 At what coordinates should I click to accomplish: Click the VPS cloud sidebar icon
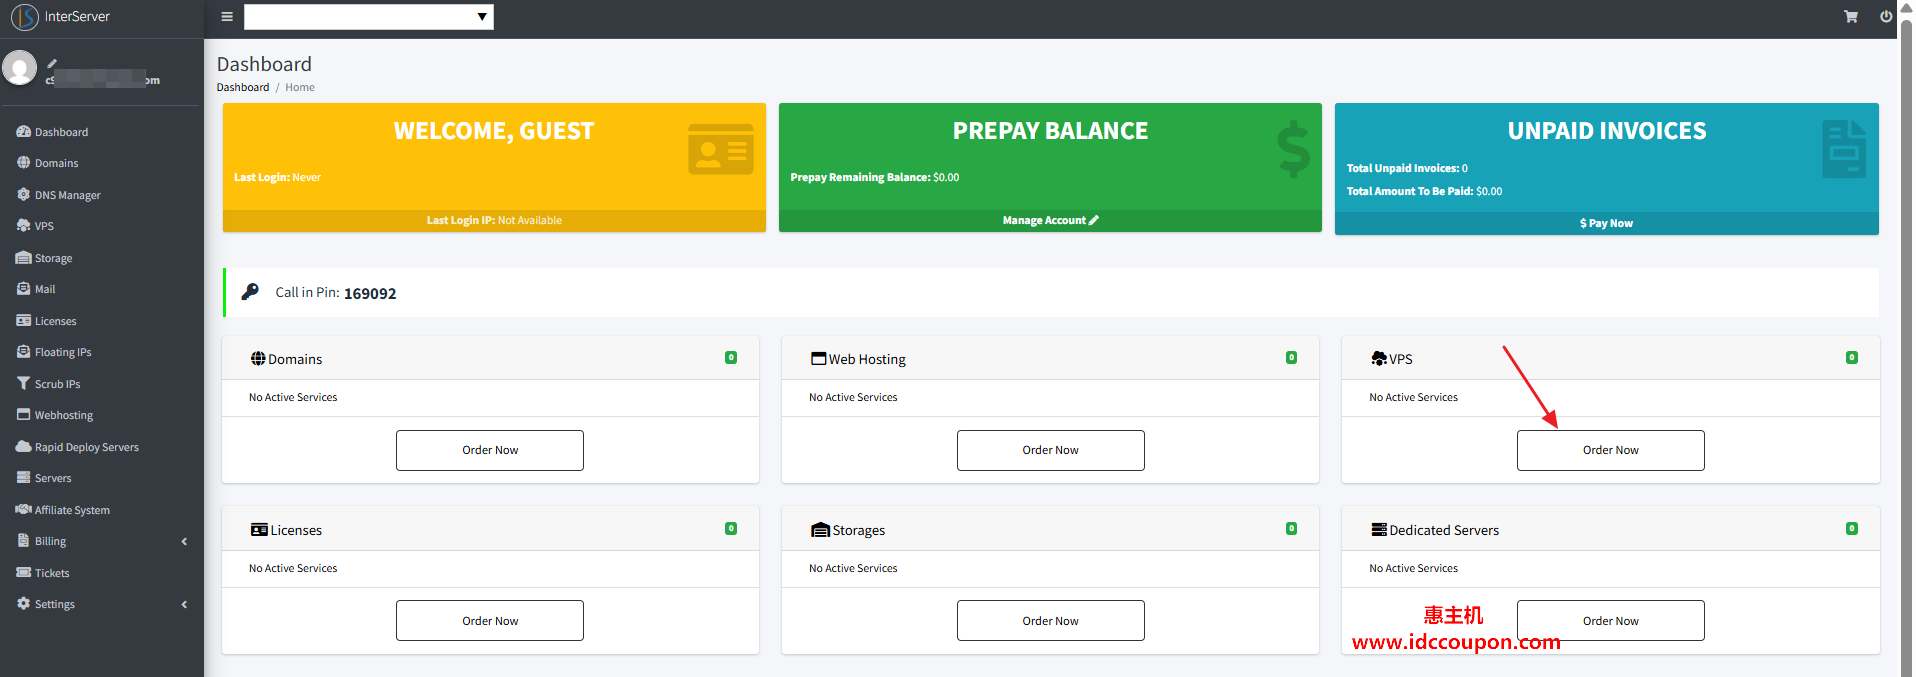tap(23, 225)
